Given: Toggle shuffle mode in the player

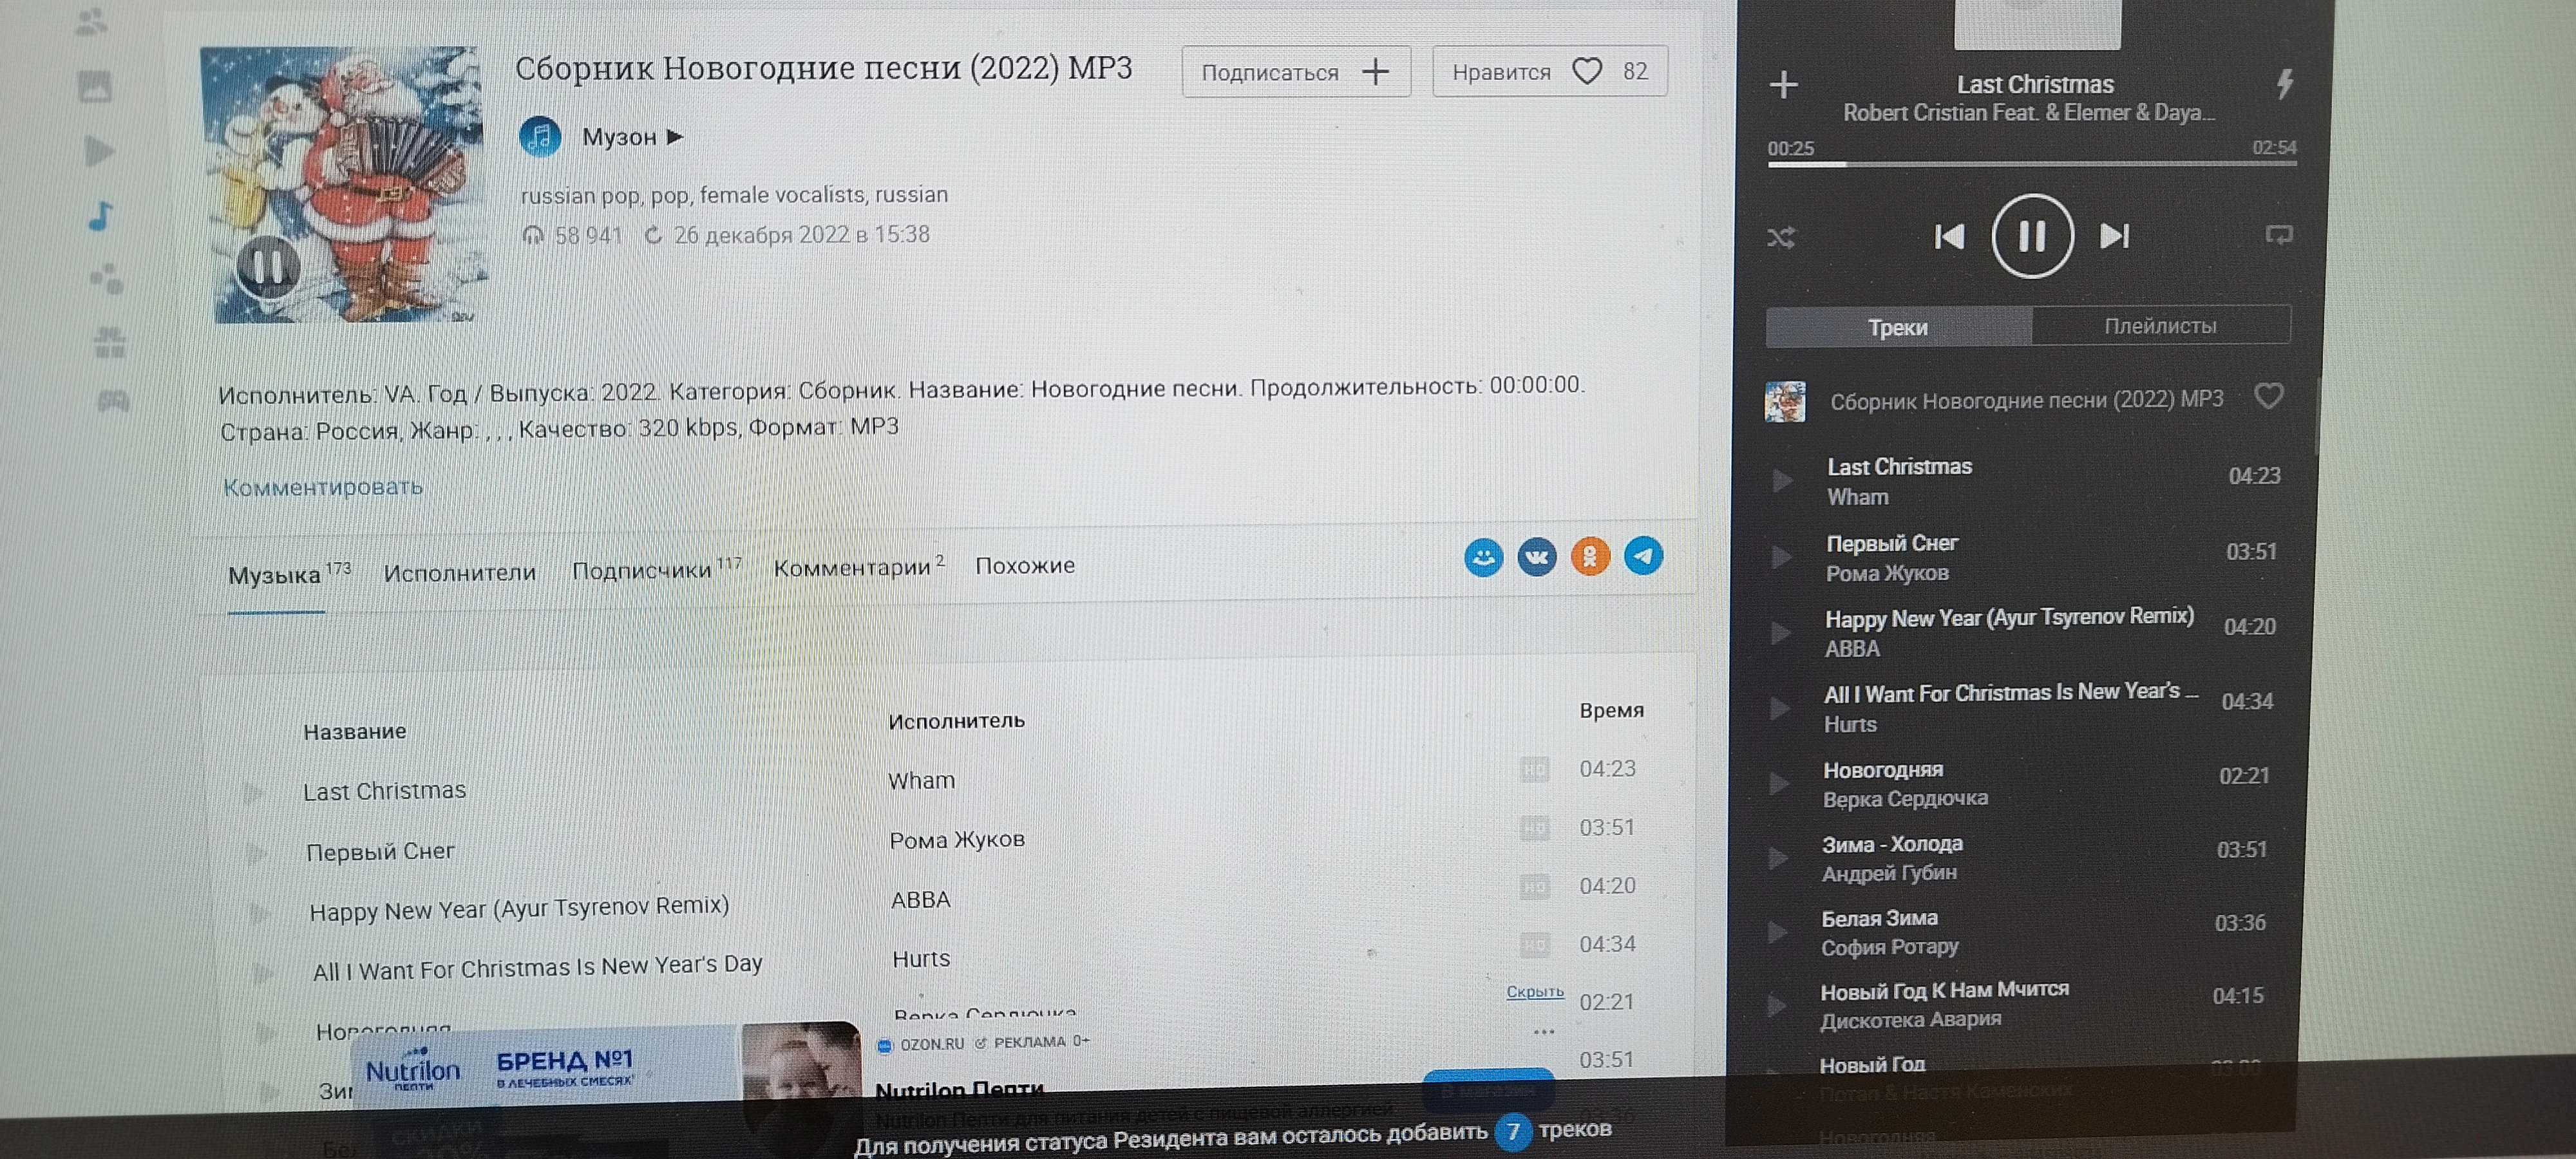Looking at the screenshot, I should (1781, 238).
